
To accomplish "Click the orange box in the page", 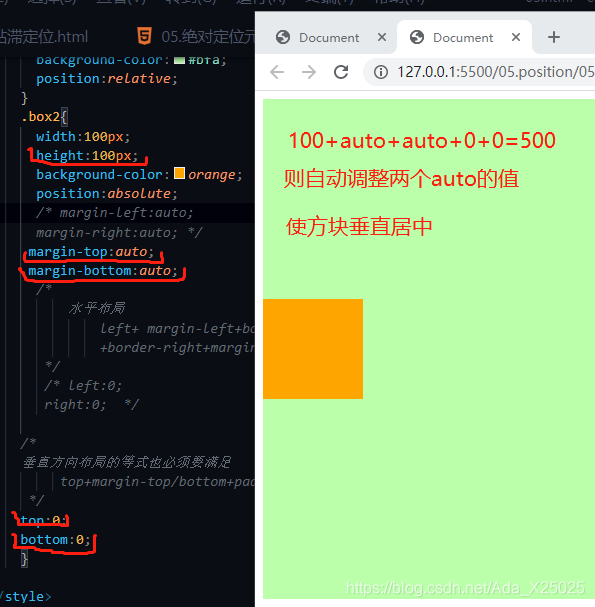I will [313, 349].
